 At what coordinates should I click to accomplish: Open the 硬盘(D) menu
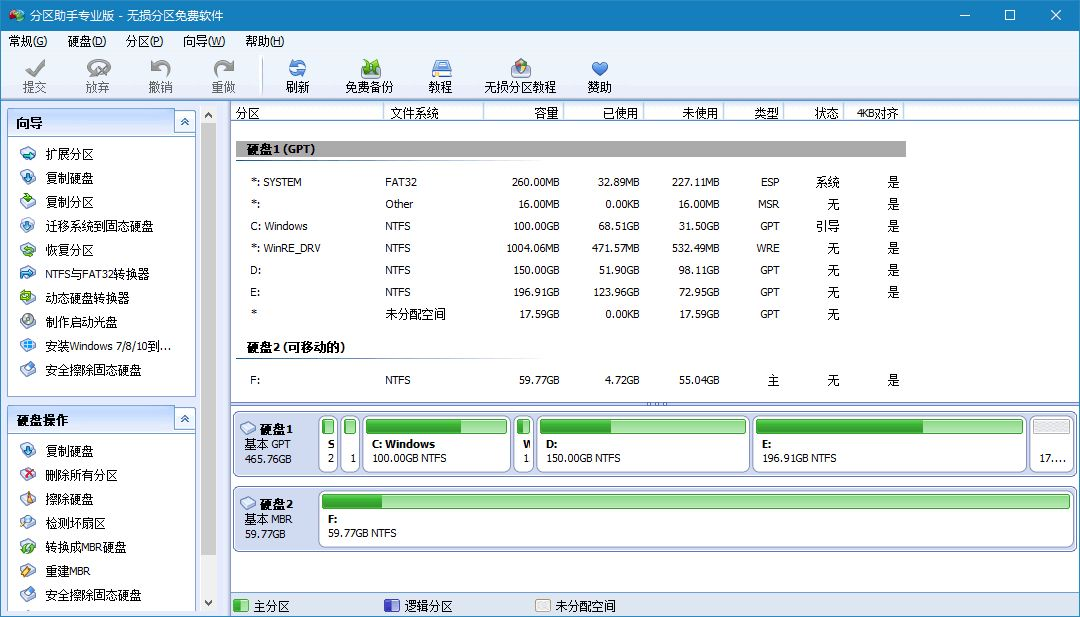tap(87, 41)
